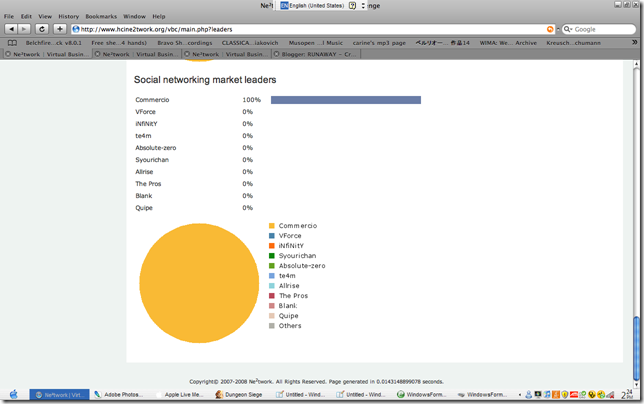644x404 pixels.
Task: Open the bookmarks book icon
Action: pos(12,43)
